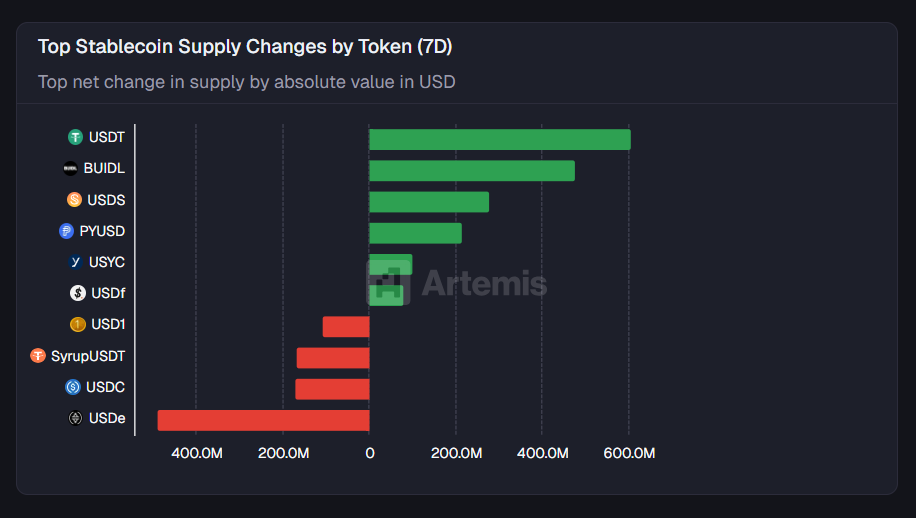Click the USDC token icon
This screenshot has height=518, width=916.
[73, 387]
